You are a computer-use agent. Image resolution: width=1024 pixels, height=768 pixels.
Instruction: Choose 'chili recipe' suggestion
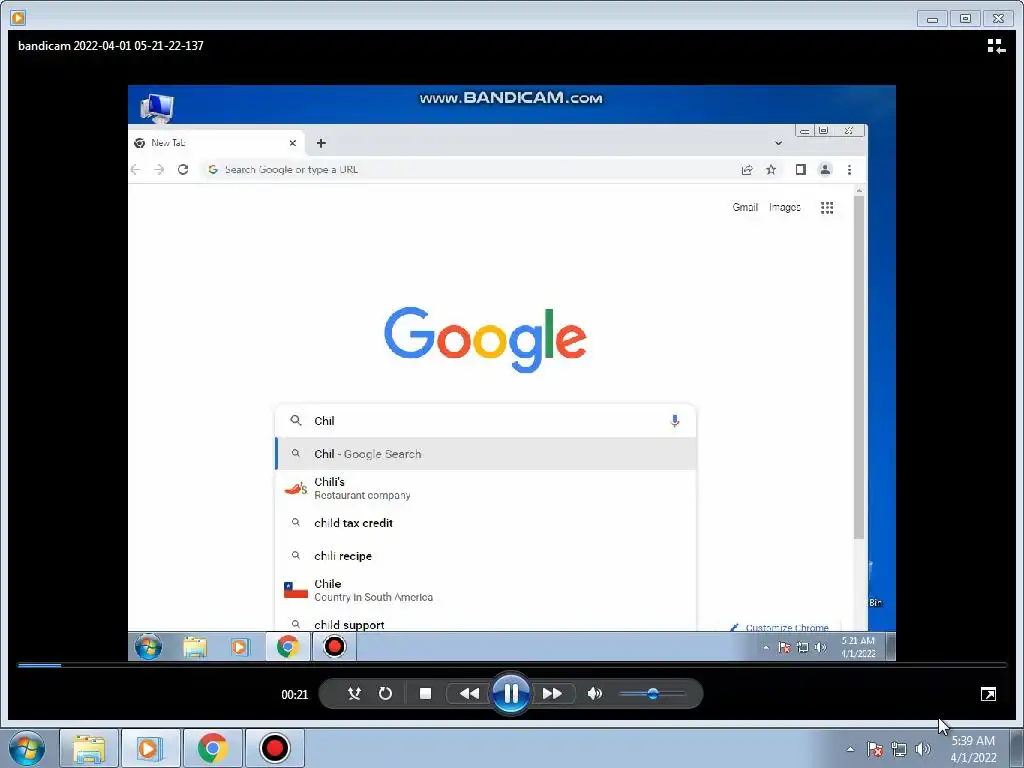485,556
